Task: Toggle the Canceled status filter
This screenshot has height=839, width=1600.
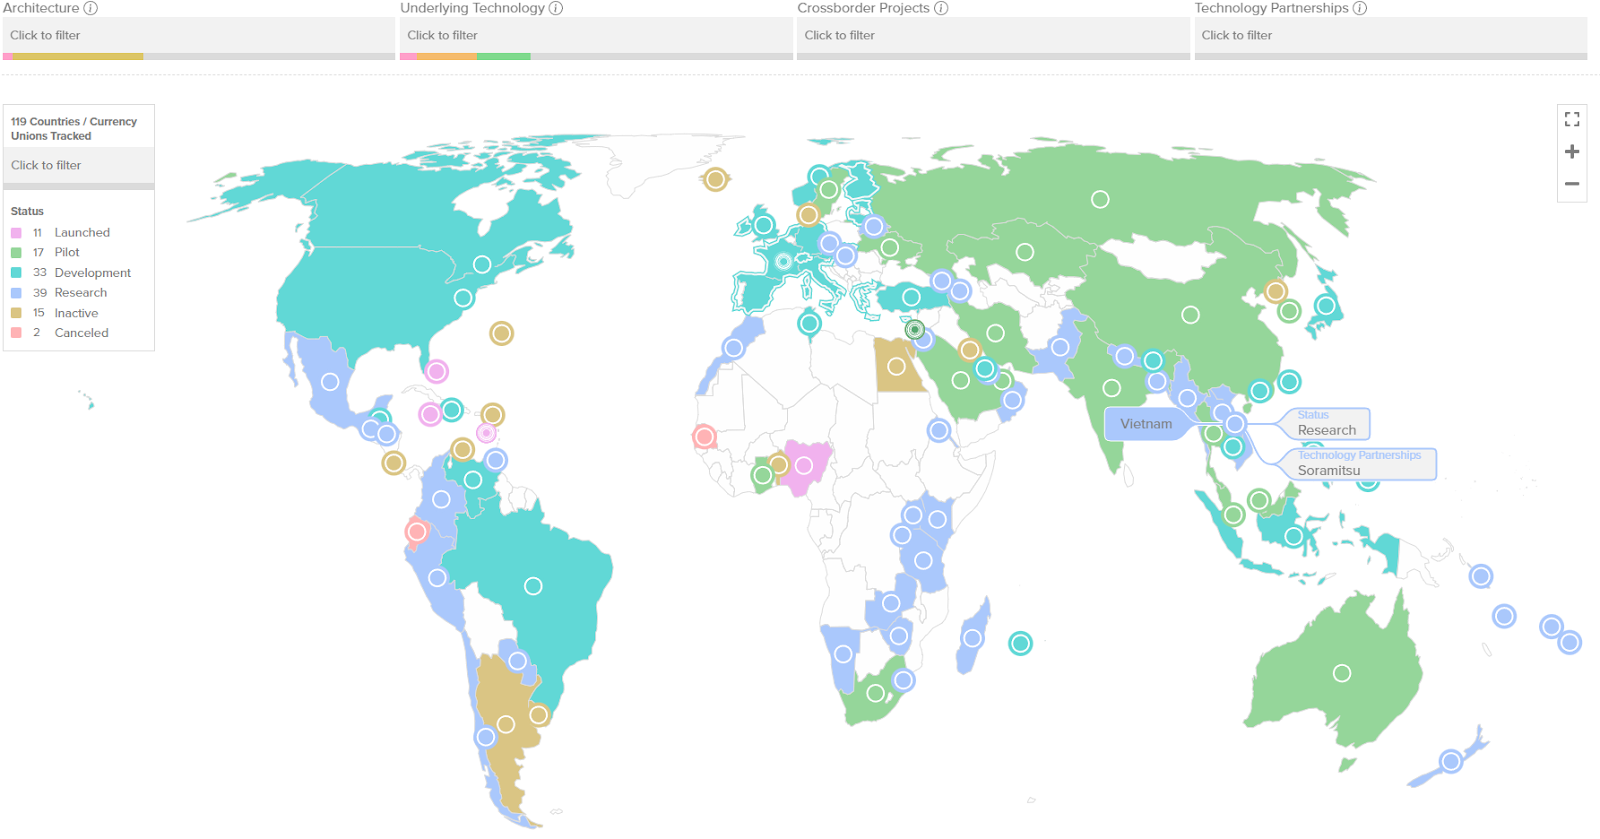Action: tap(81, 333)
